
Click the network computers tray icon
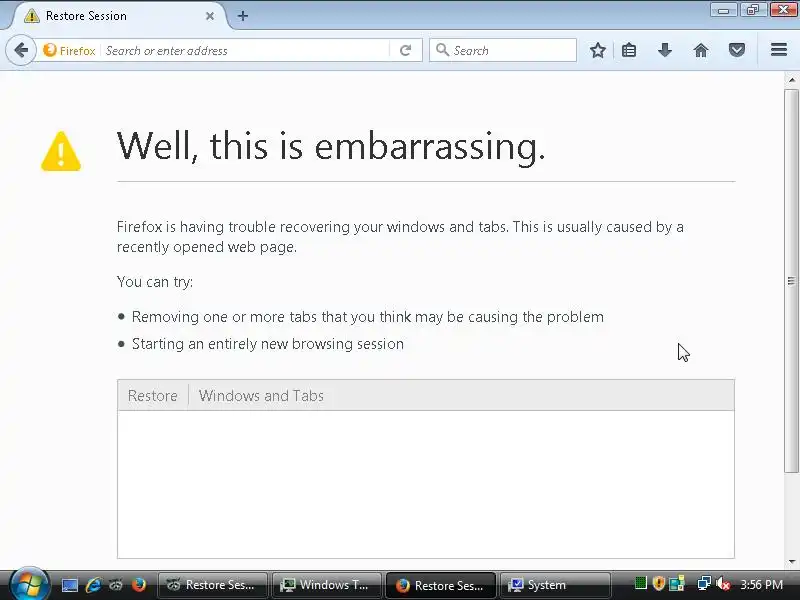(x=704, y=583)
